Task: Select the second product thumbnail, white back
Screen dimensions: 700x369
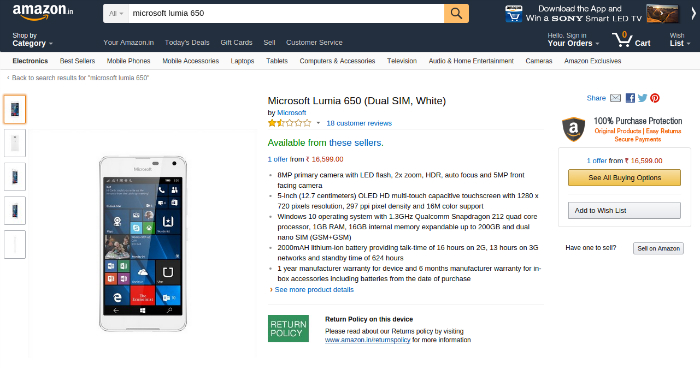Action: (15, 143)
